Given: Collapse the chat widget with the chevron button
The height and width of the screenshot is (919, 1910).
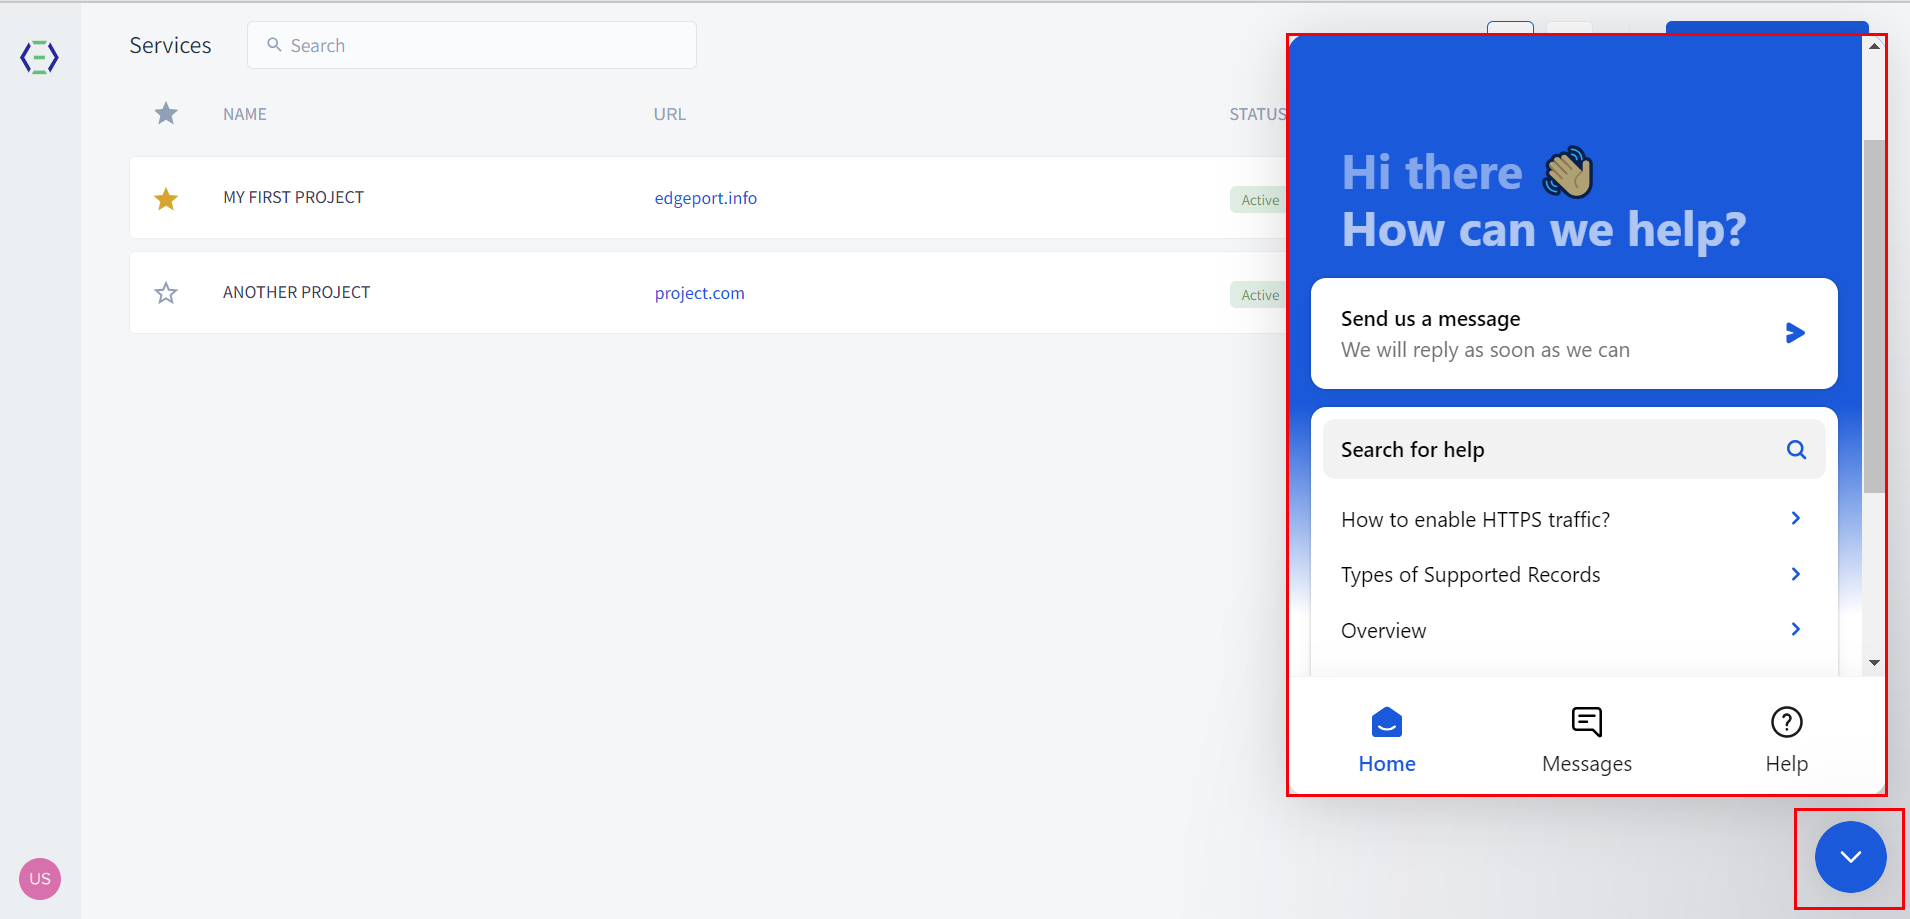Looking at the screenshot, I should pos(1850,857).
